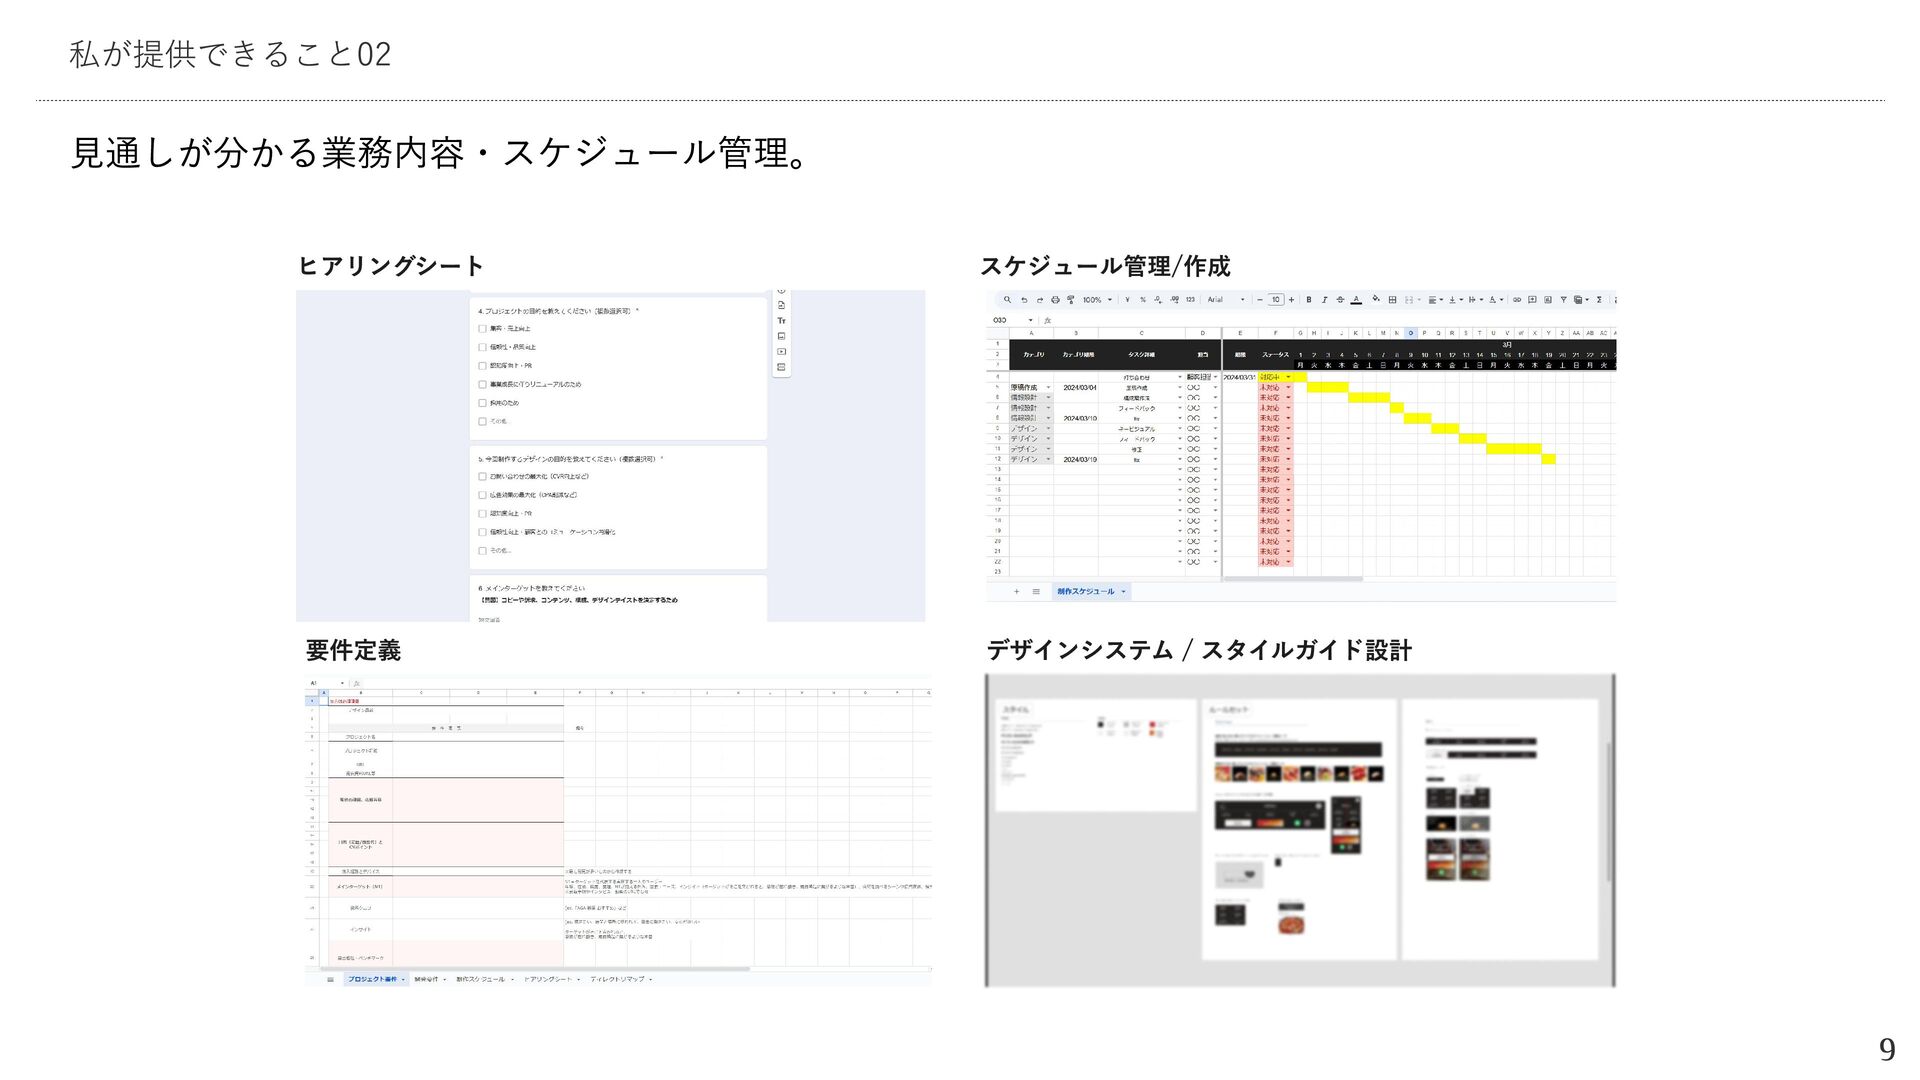The height and width of the screenshot is (1080, 1920).
Task: Check the first option of question 5
Action: click(482, 477)
